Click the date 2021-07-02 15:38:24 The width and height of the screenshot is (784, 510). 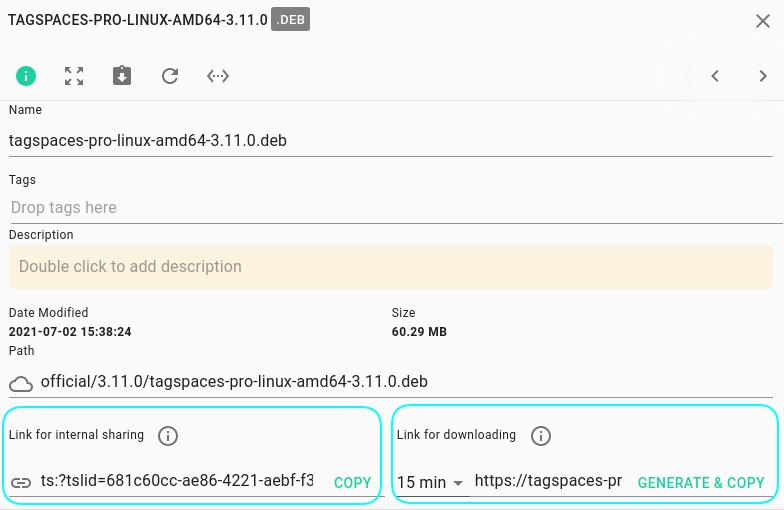(x=70, y=332)
